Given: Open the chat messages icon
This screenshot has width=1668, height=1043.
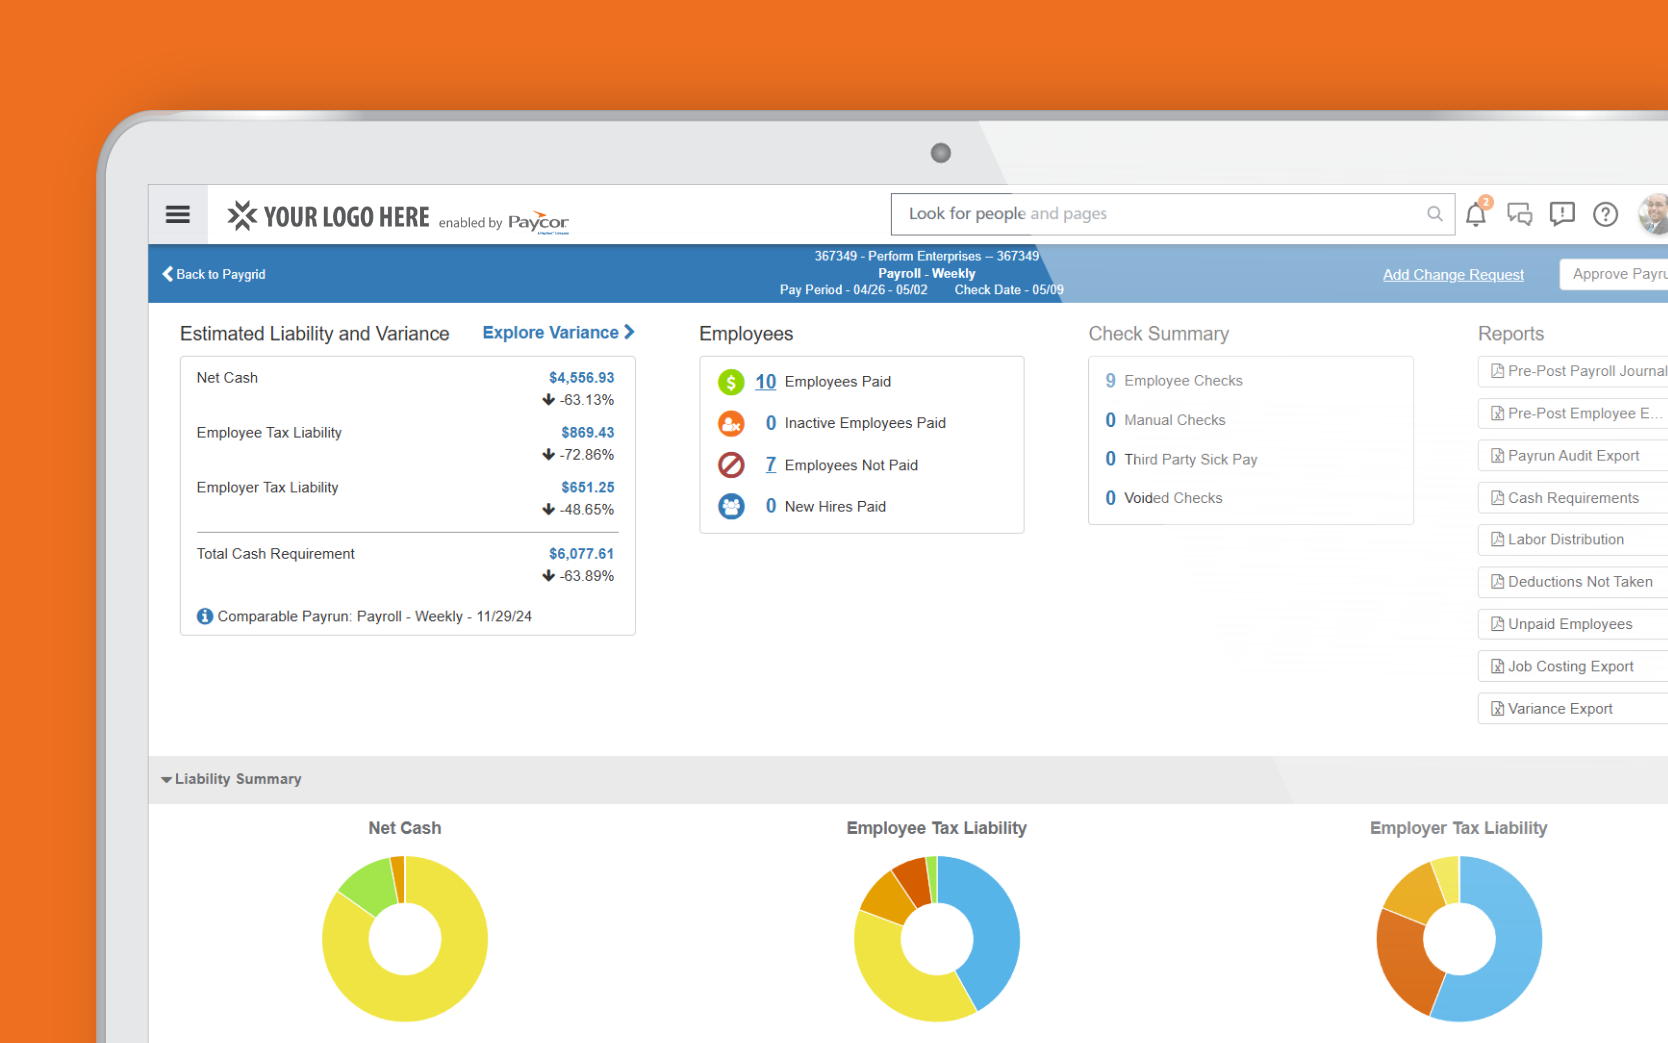Looking at the screenshot, I should (x=1519, y=214).
